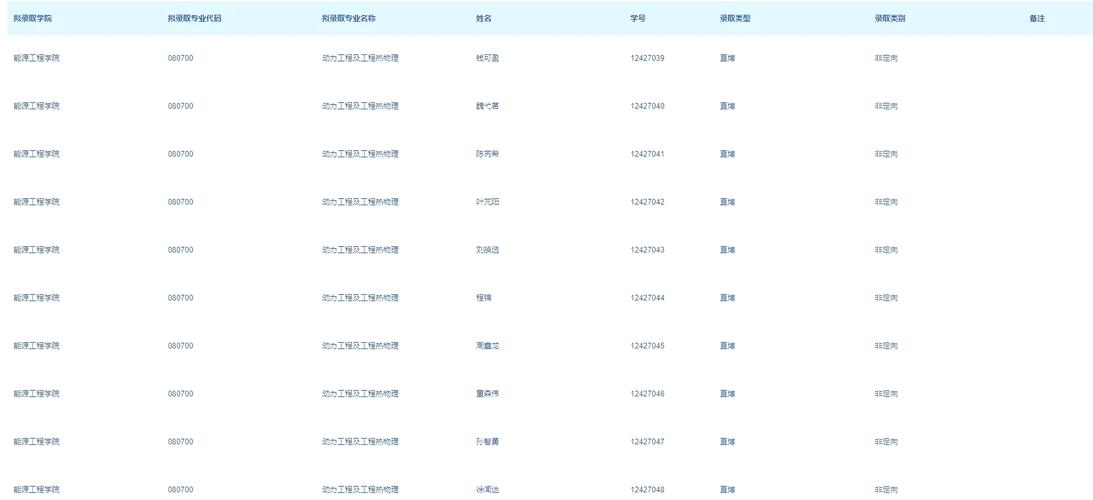
Task: Click the 拟录取专业代码 column header
Action: pos(194,19)
